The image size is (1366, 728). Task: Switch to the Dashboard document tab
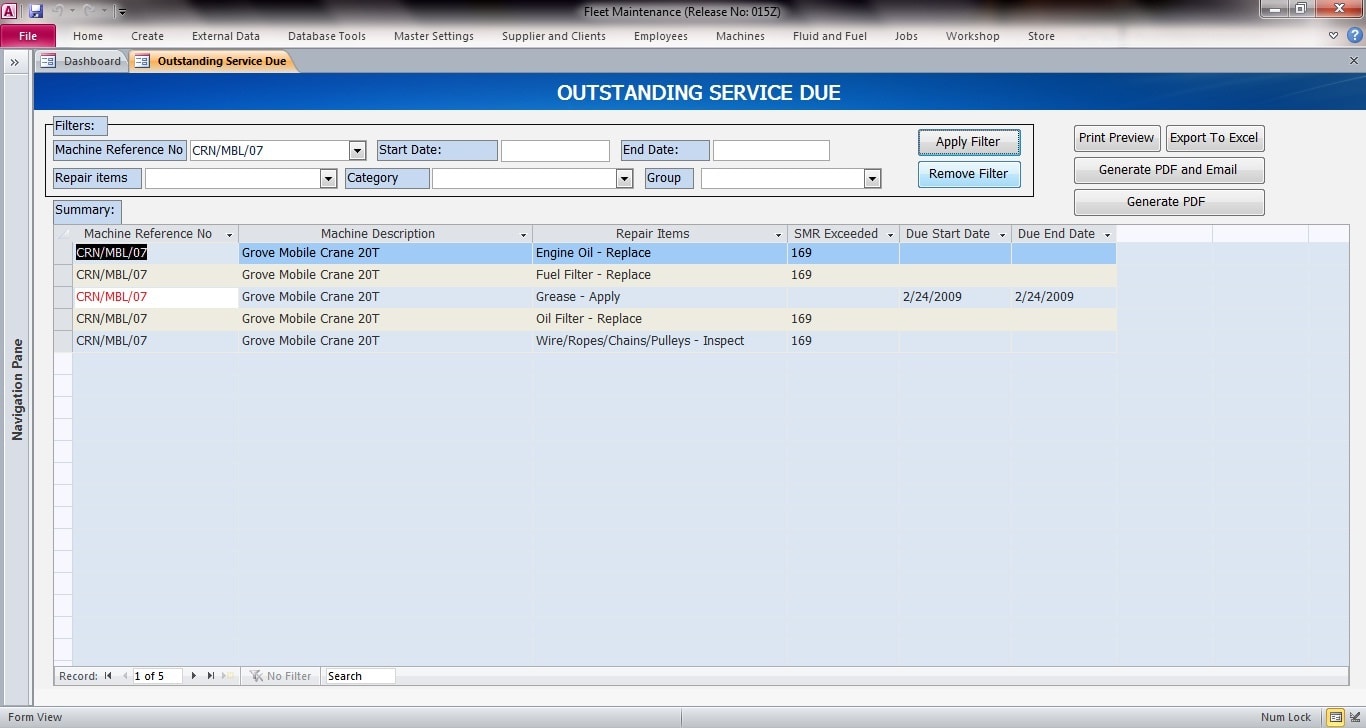click(82, 61)
